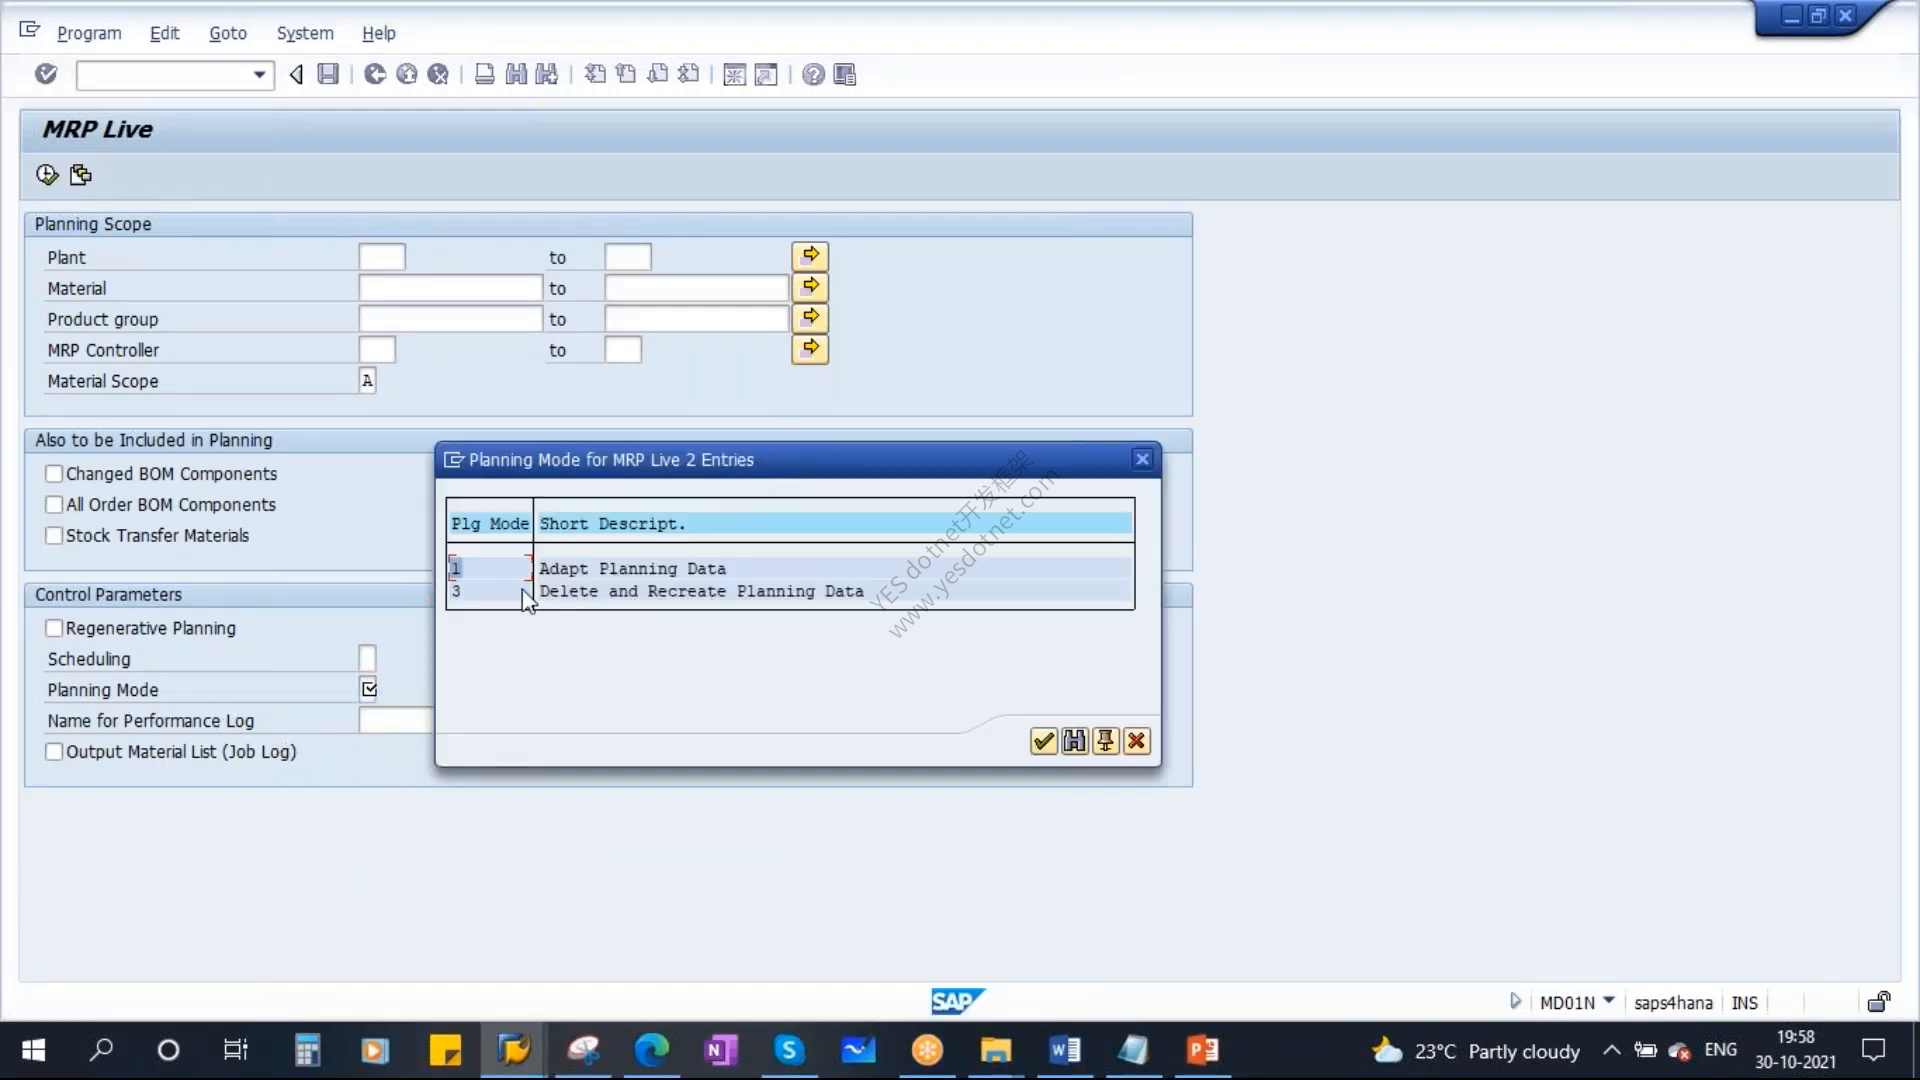
Task: Open the command field dropdown arrow
Action: (259, 75)
